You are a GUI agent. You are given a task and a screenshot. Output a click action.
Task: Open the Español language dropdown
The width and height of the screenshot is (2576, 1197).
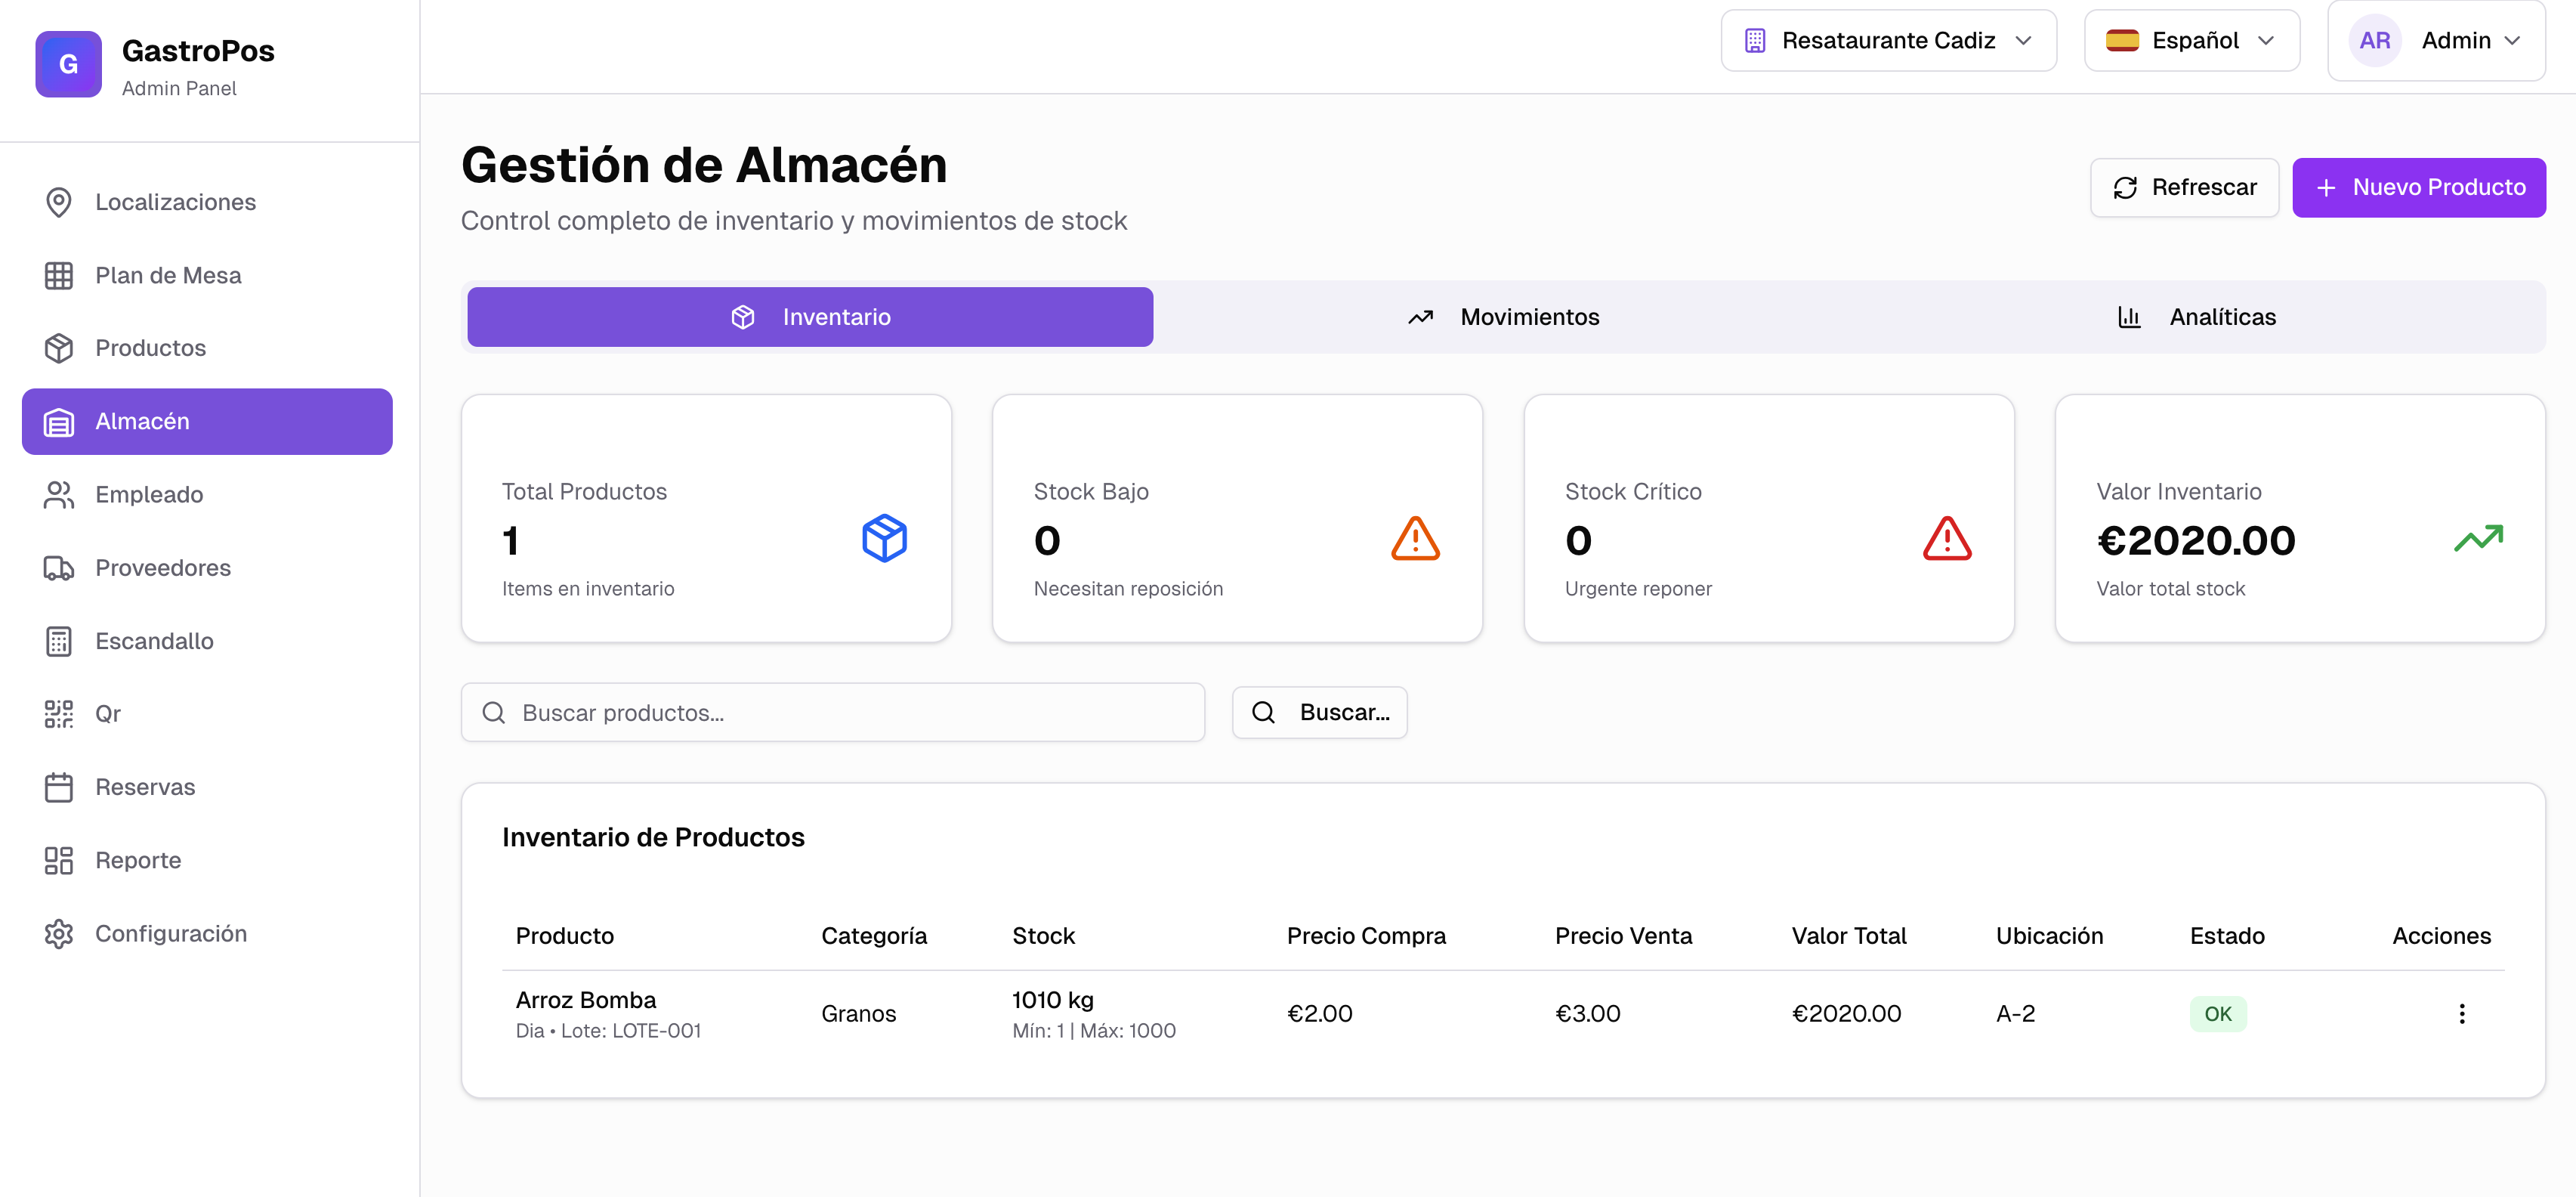tap(2191, 41)
